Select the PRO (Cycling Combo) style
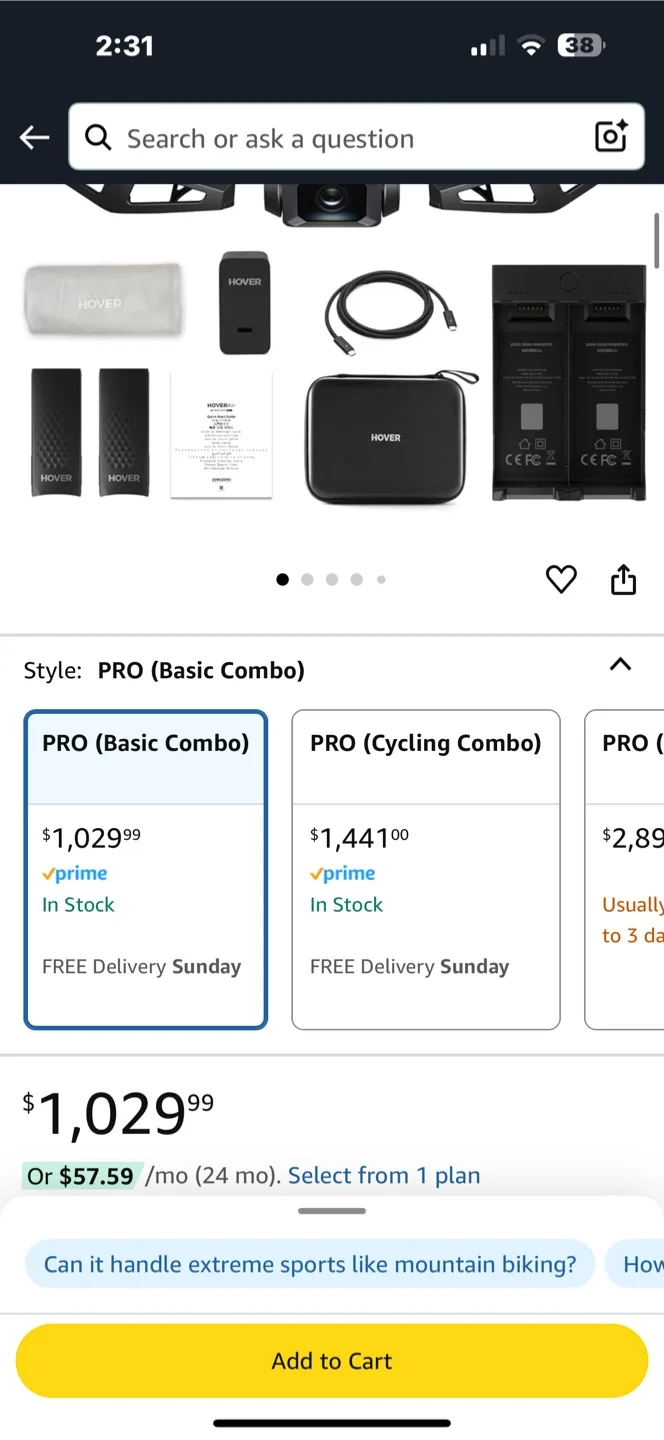 click(425, 868)
